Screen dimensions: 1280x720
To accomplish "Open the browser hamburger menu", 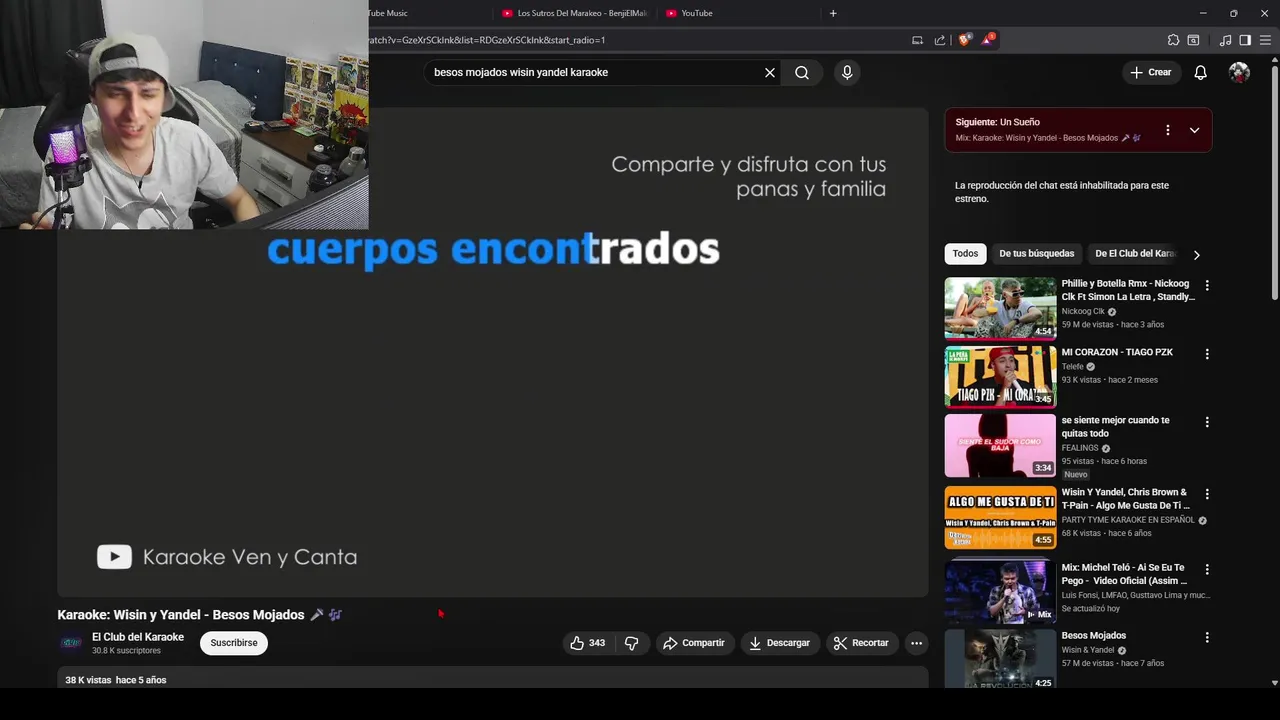I will [x=1265, y=40].
